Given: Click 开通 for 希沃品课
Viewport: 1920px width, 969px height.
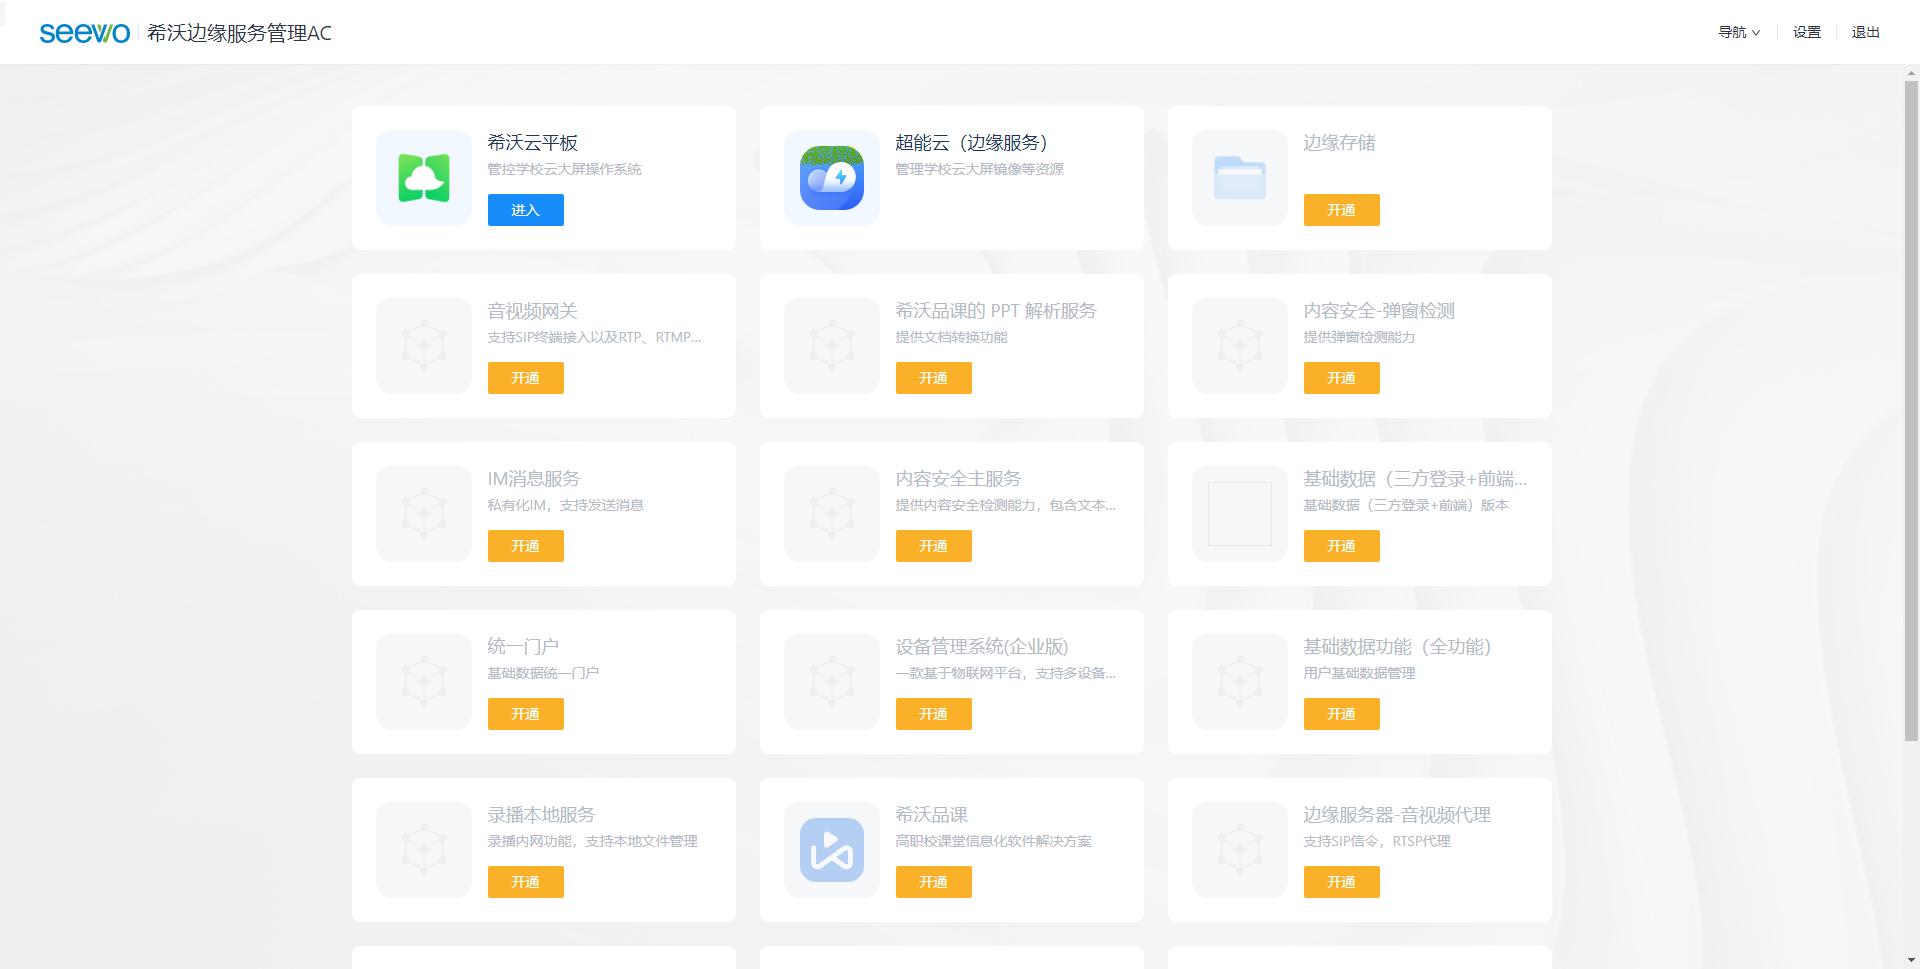Looking at the screenshot, I should click(934, 882).
